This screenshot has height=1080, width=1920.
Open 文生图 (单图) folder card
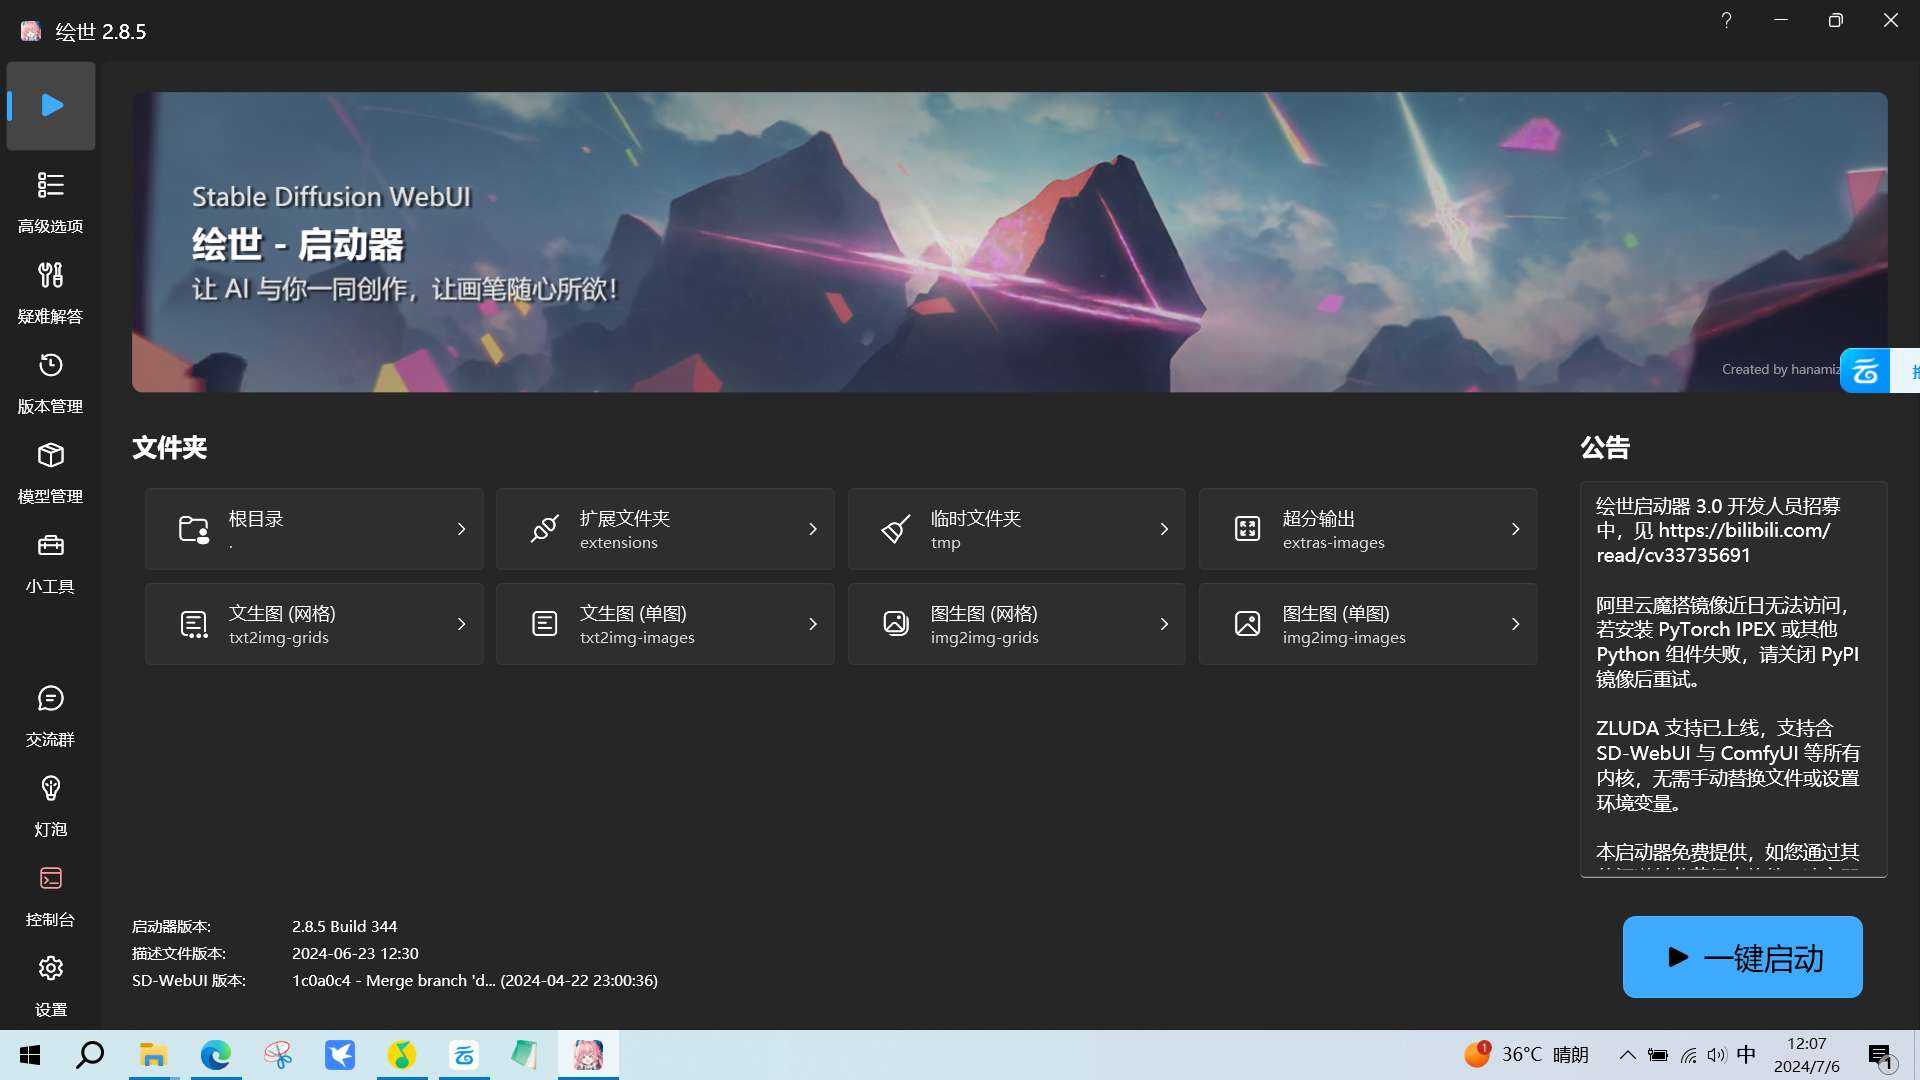[x=665, y=624]
